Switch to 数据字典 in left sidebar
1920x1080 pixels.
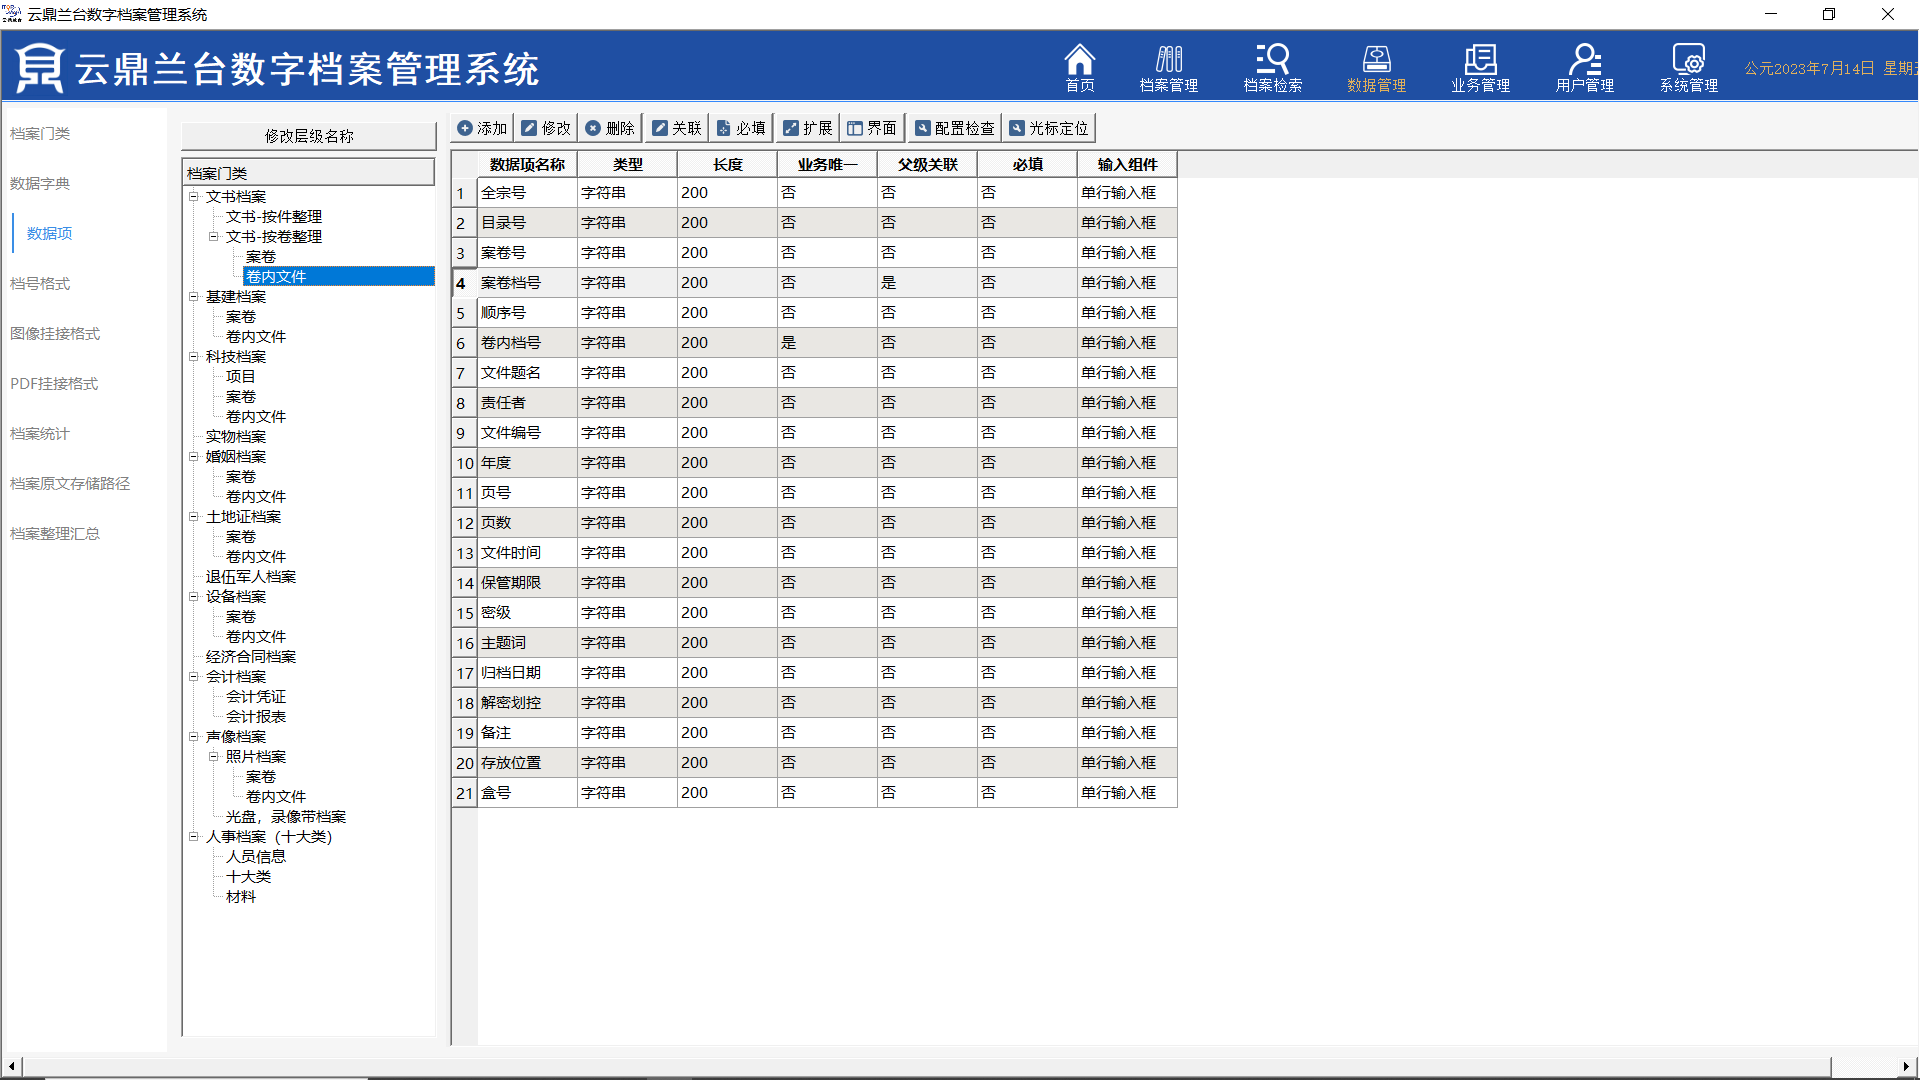click(40, 183)
